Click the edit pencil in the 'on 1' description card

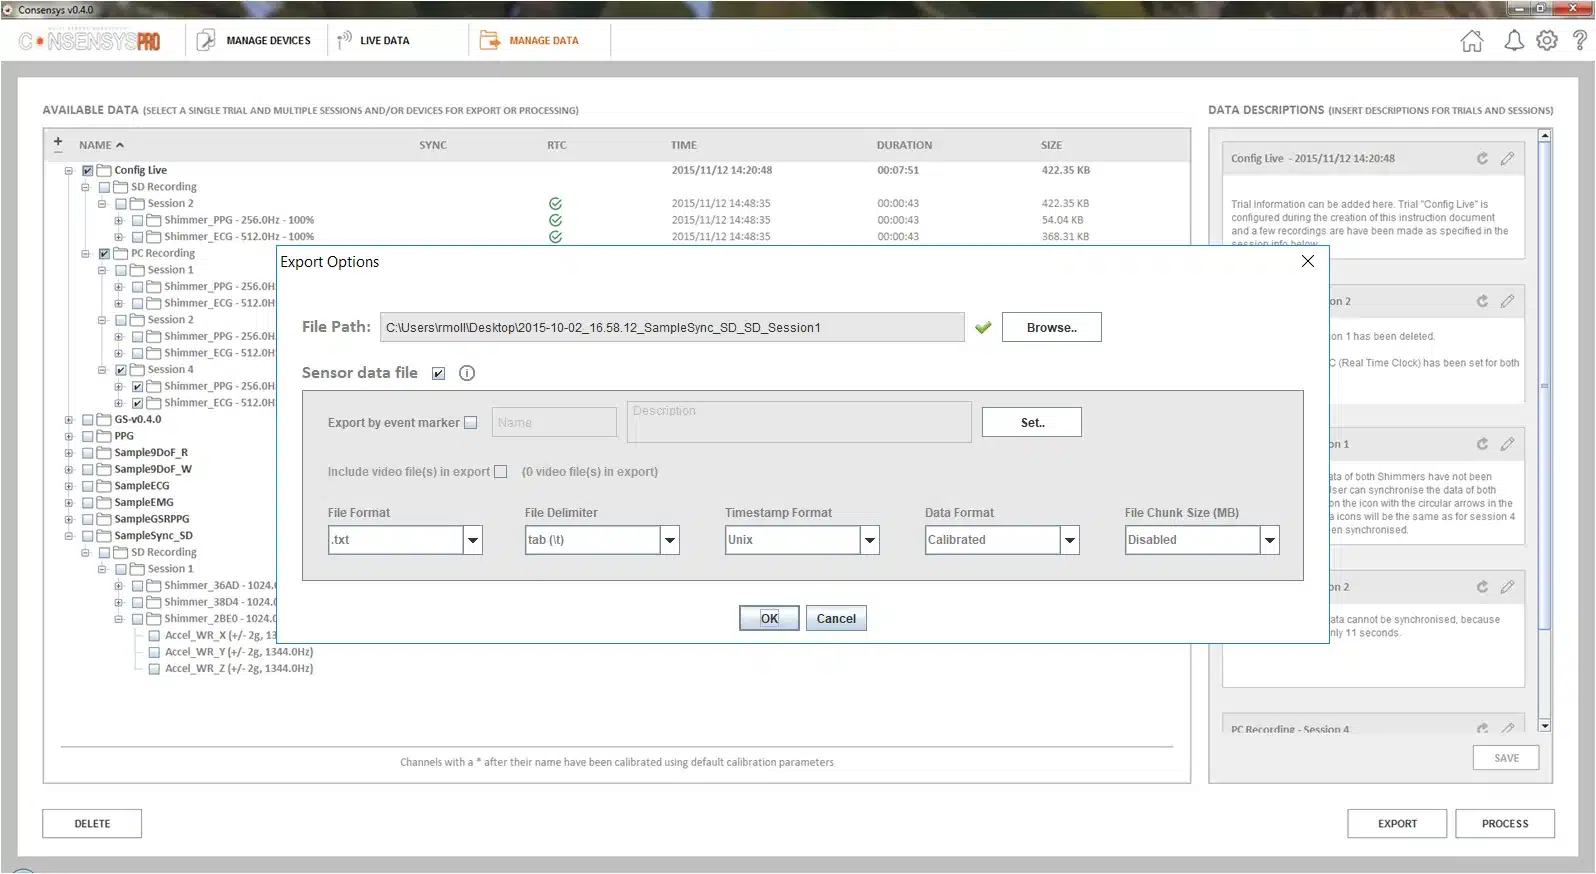(x=1507, y=444)
